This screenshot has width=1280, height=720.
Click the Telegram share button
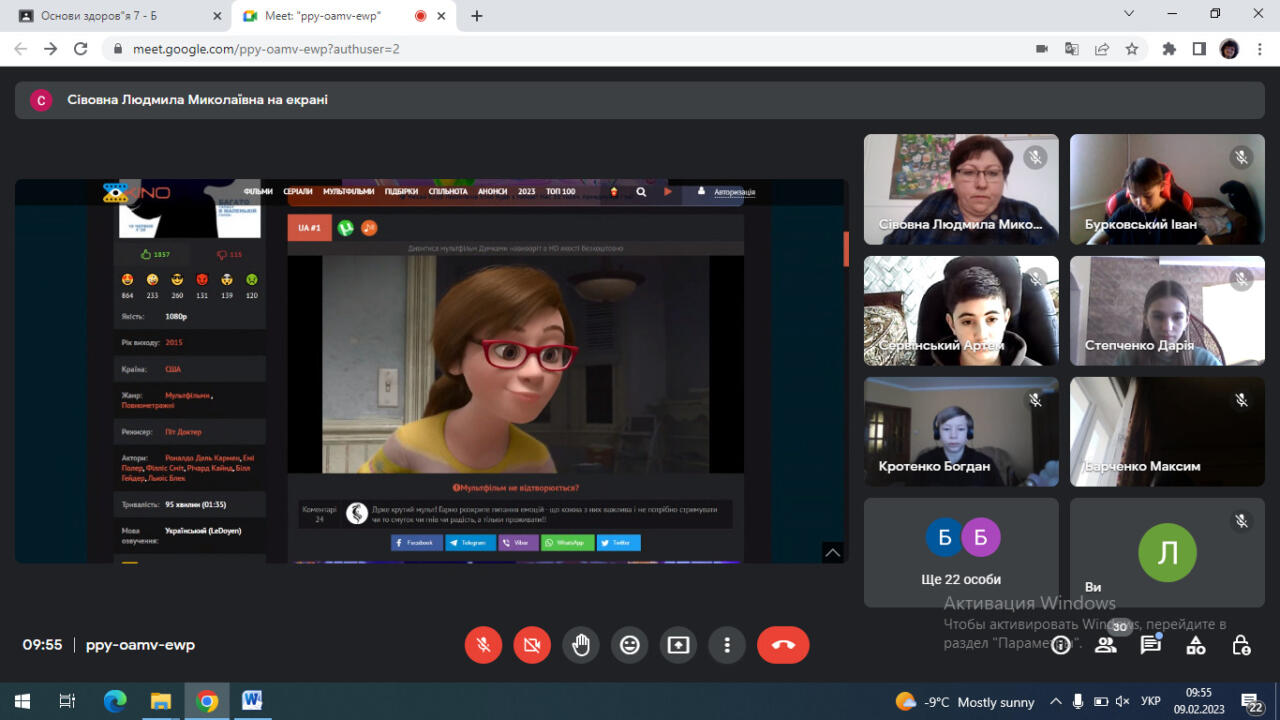pos(469,543)
